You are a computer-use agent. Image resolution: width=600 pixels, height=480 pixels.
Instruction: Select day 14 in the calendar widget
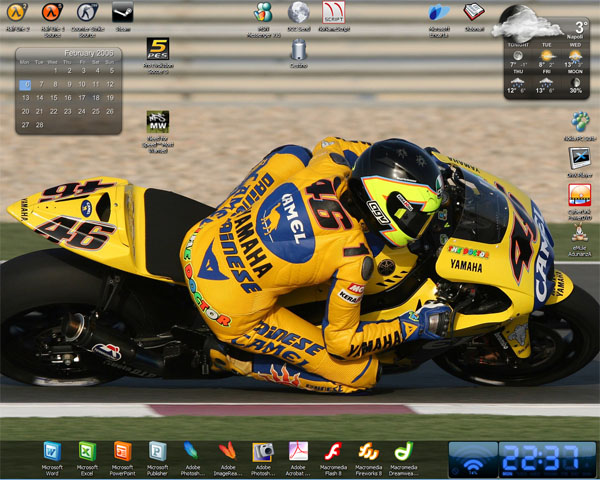click(x=39, y=98)
